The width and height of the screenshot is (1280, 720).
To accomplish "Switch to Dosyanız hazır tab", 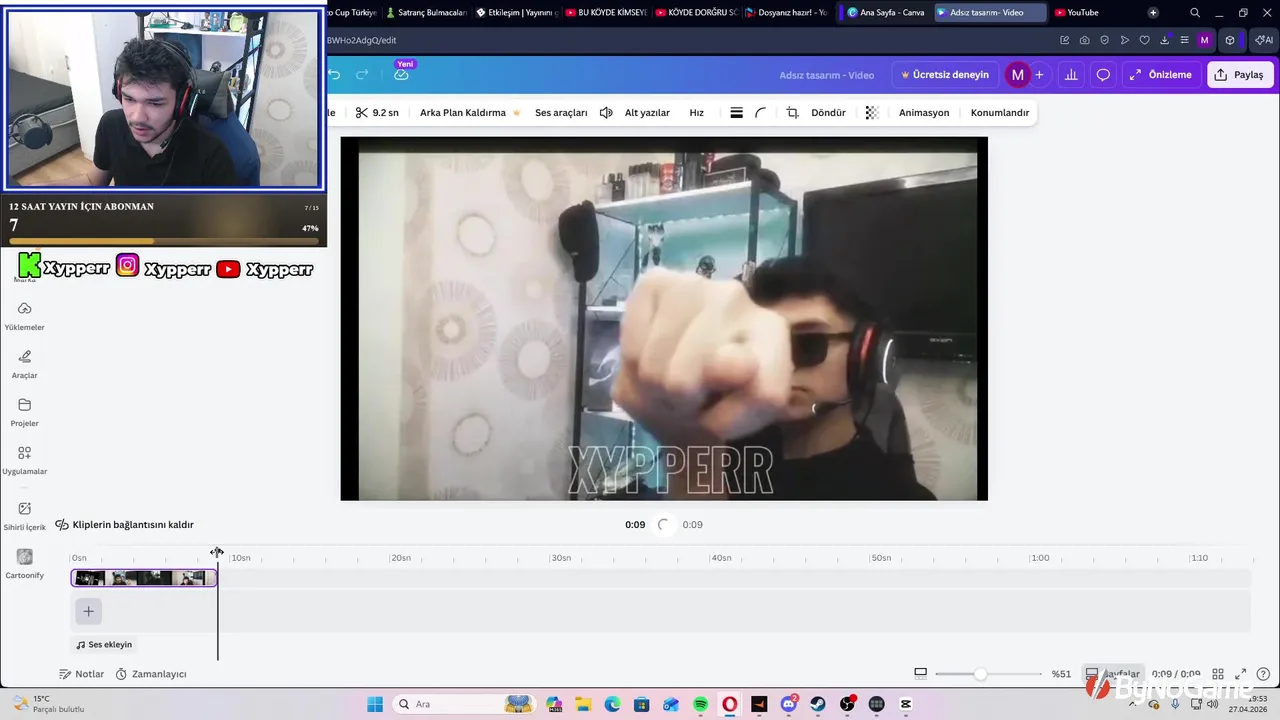I will tap(786, 12).
